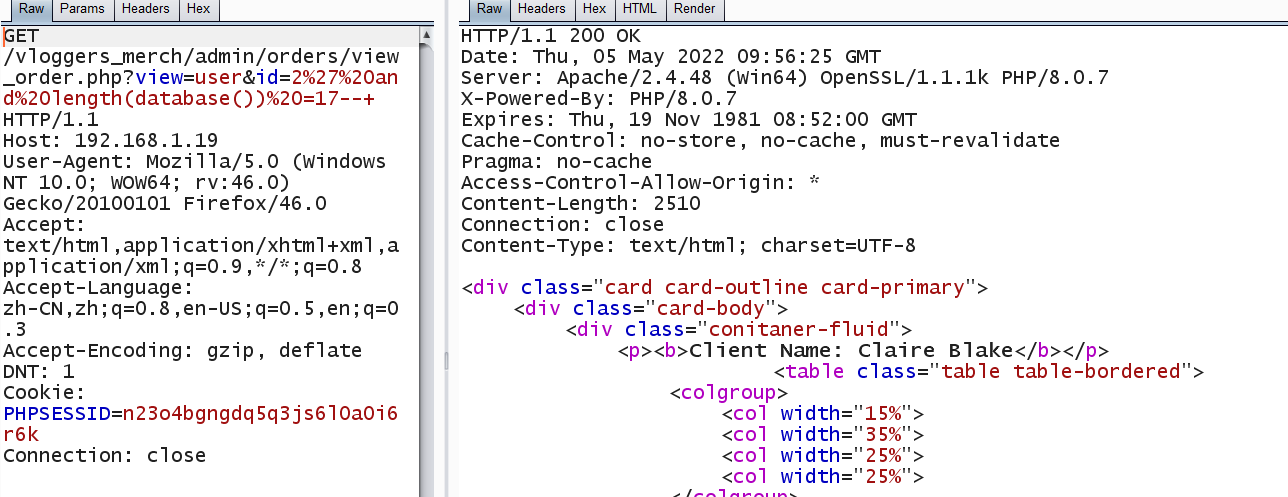Click the 'Accept-Encoding: gzip, deflate' line
Screen dimensions: 1288x497
click(x=182, y=350)
